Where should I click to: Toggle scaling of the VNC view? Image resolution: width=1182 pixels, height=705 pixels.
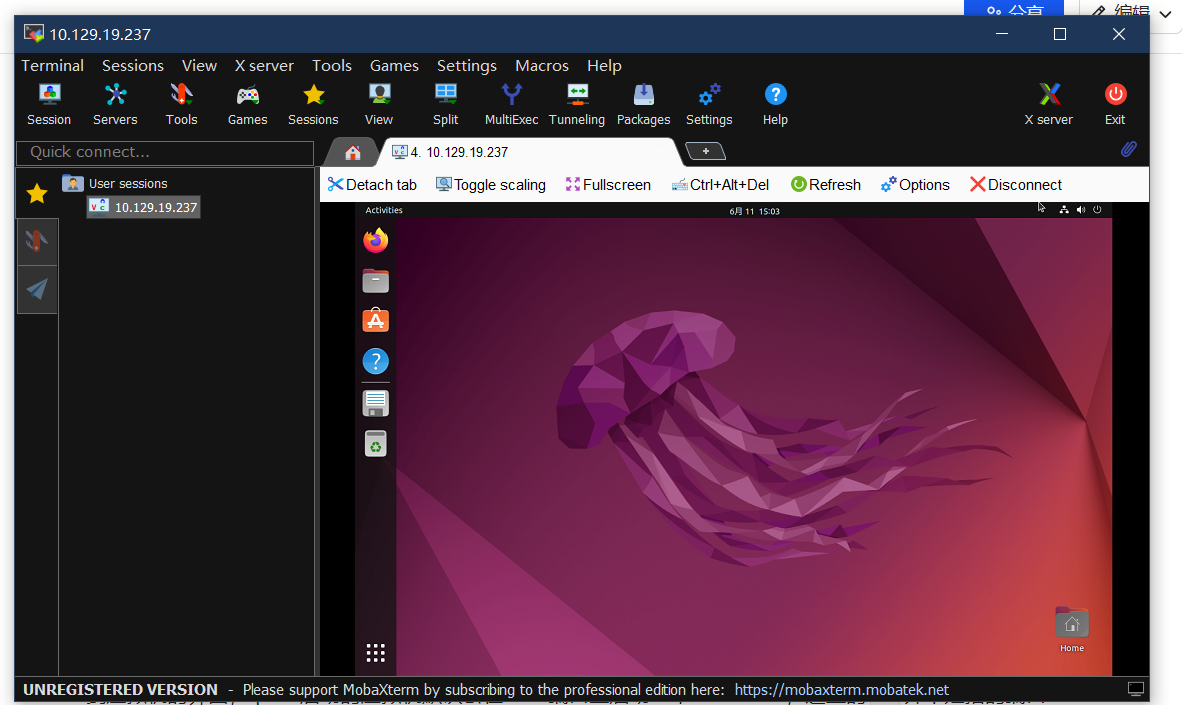point(491,185)
